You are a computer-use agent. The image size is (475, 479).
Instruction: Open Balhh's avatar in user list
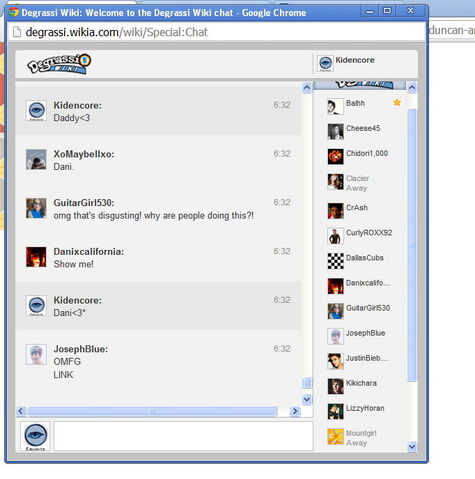(x=335, y=107)
